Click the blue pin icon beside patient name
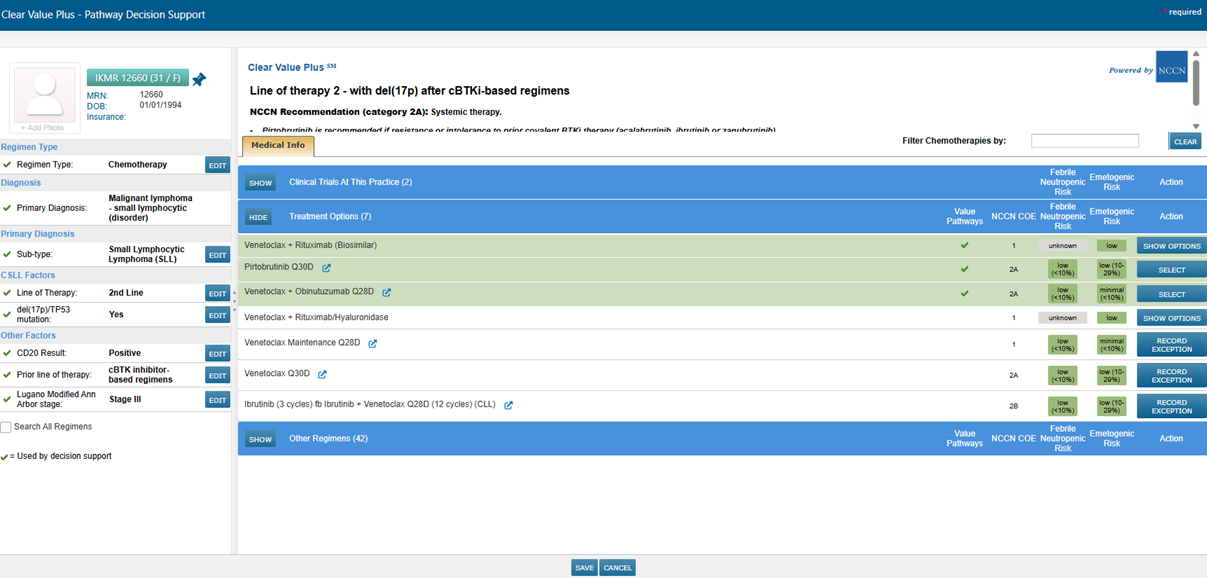 point(199,79)
